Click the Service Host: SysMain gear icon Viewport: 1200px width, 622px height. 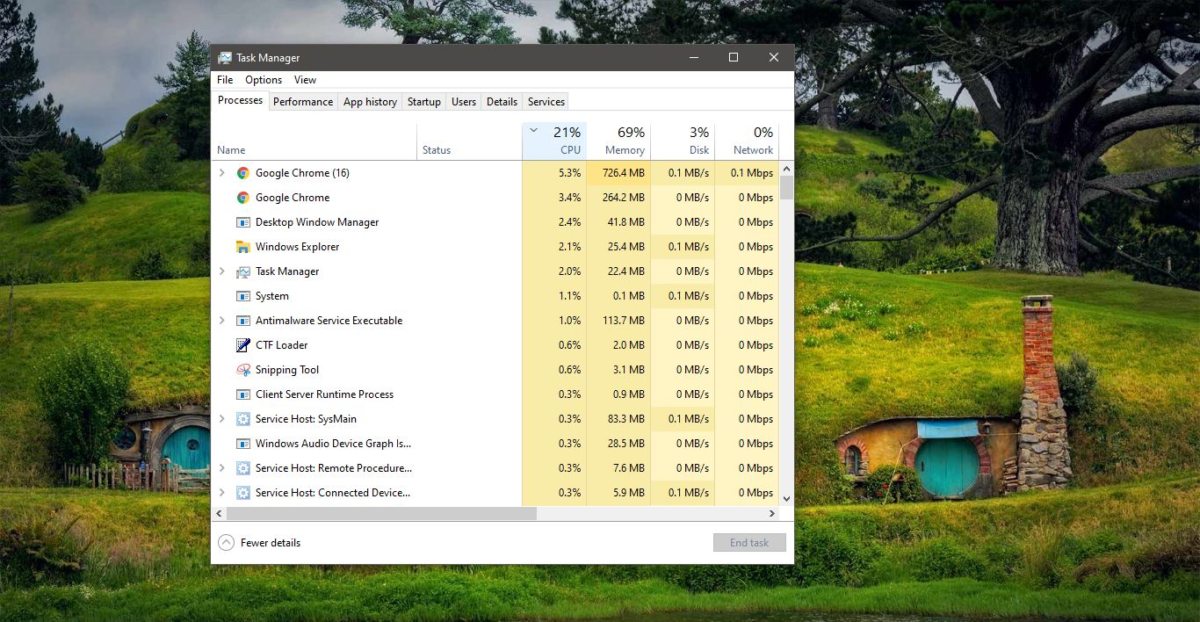click(242, 418)
